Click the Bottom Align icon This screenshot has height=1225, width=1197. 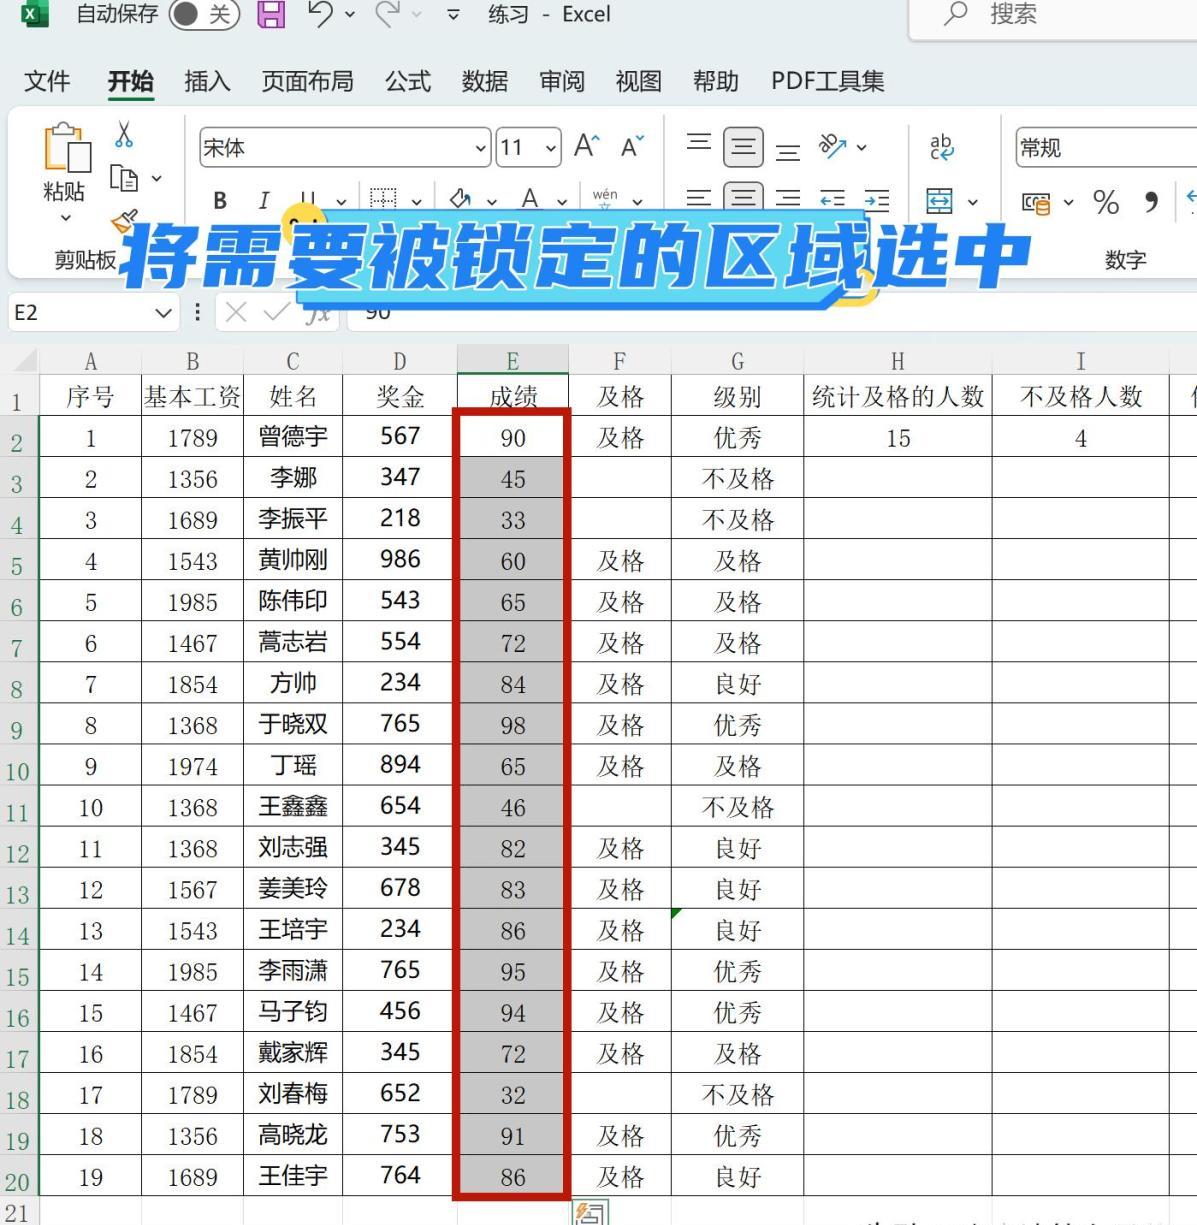coord(788,152)
